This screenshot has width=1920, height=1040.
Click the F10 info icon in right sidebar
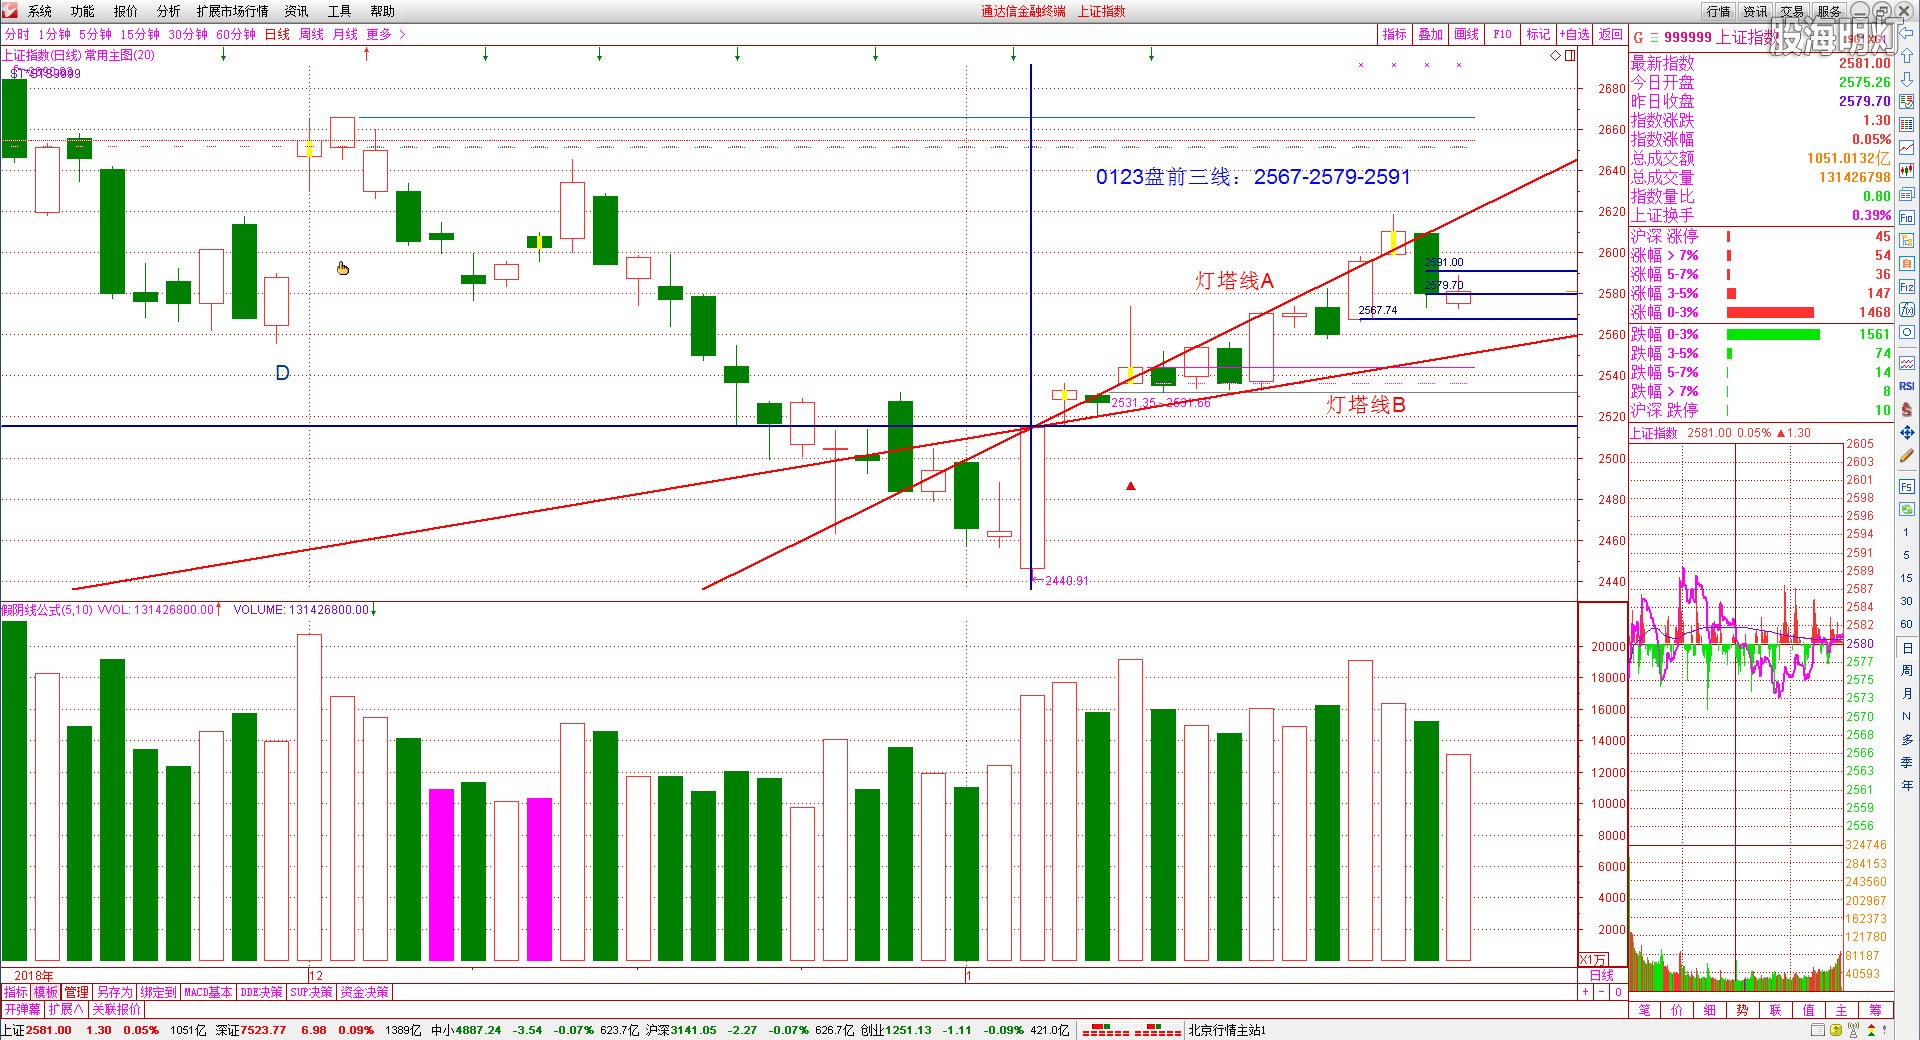(1907, 218)
